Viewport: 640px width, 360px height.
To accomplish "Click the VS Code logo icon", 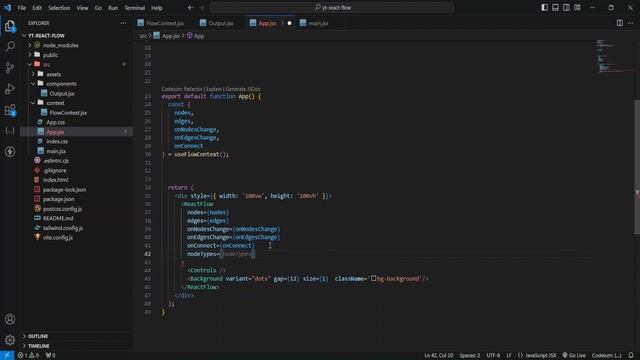I will click(7, 7).
